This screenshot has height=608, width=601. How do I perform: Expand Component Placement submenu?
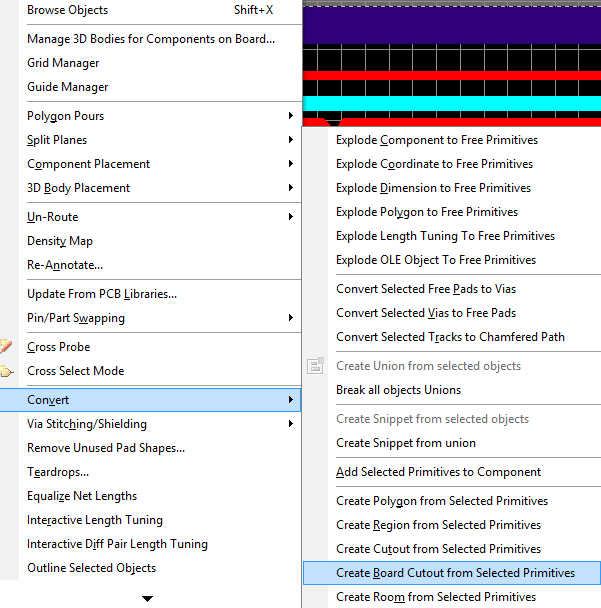[x=150, y=164]
